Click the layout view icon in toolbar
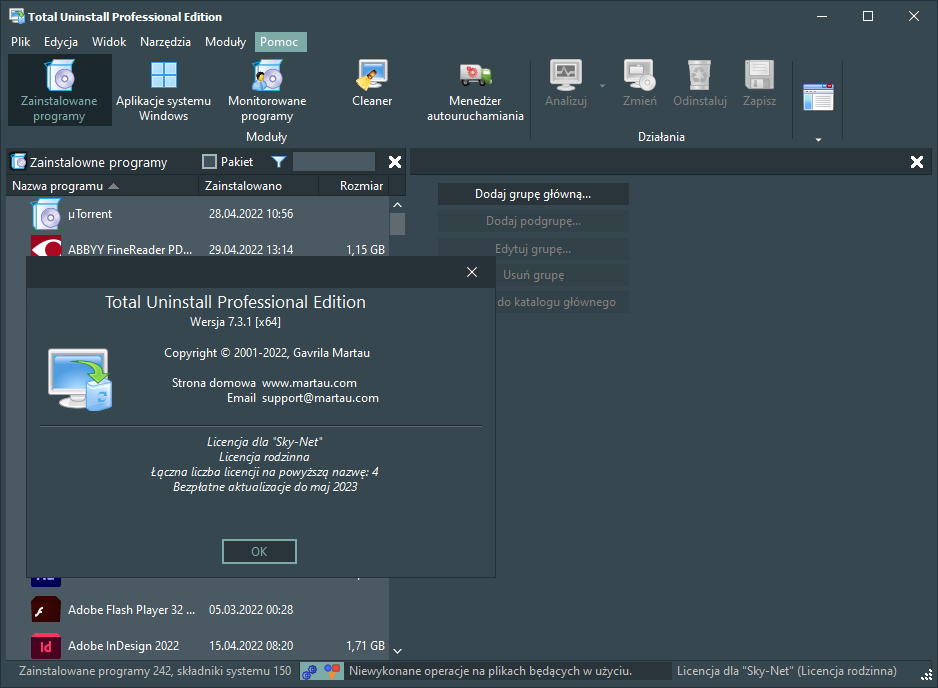The width and height of the screenshot is (938, 688). pos(818,97)
